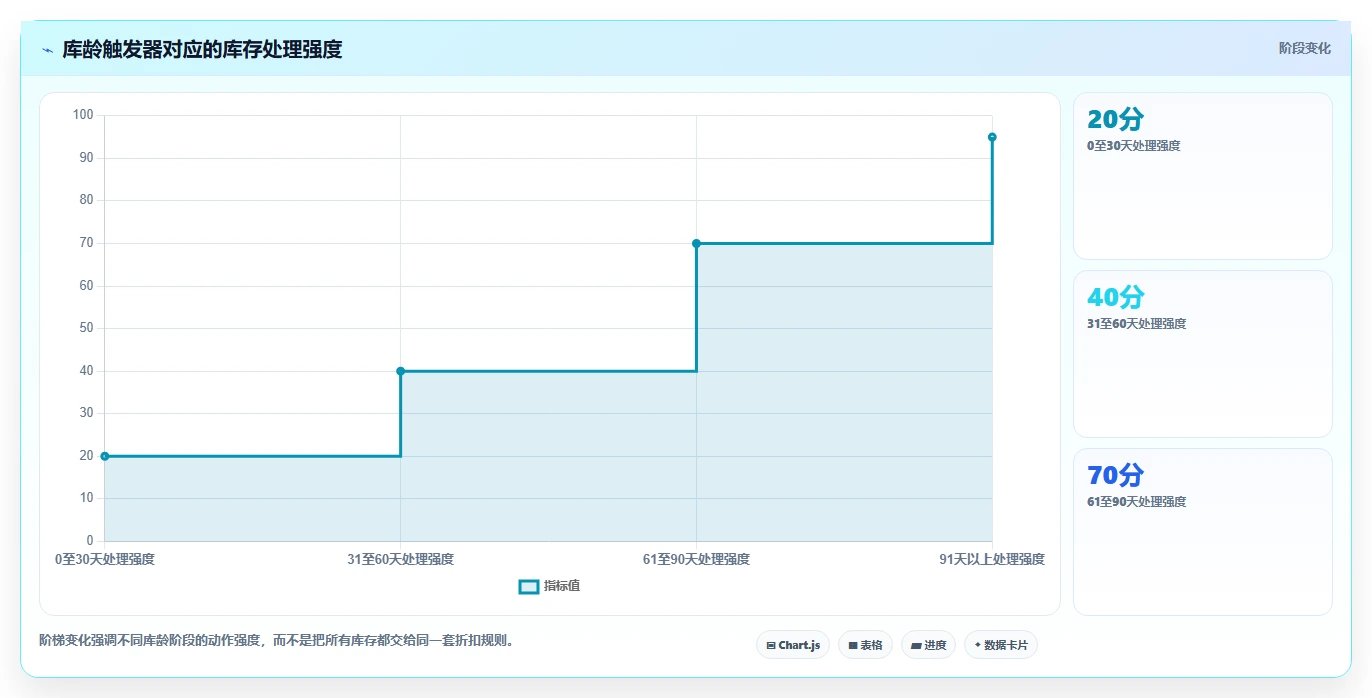Click the 0至30天处理强度 axis label

pyautogui.click(x=105, y=559)
